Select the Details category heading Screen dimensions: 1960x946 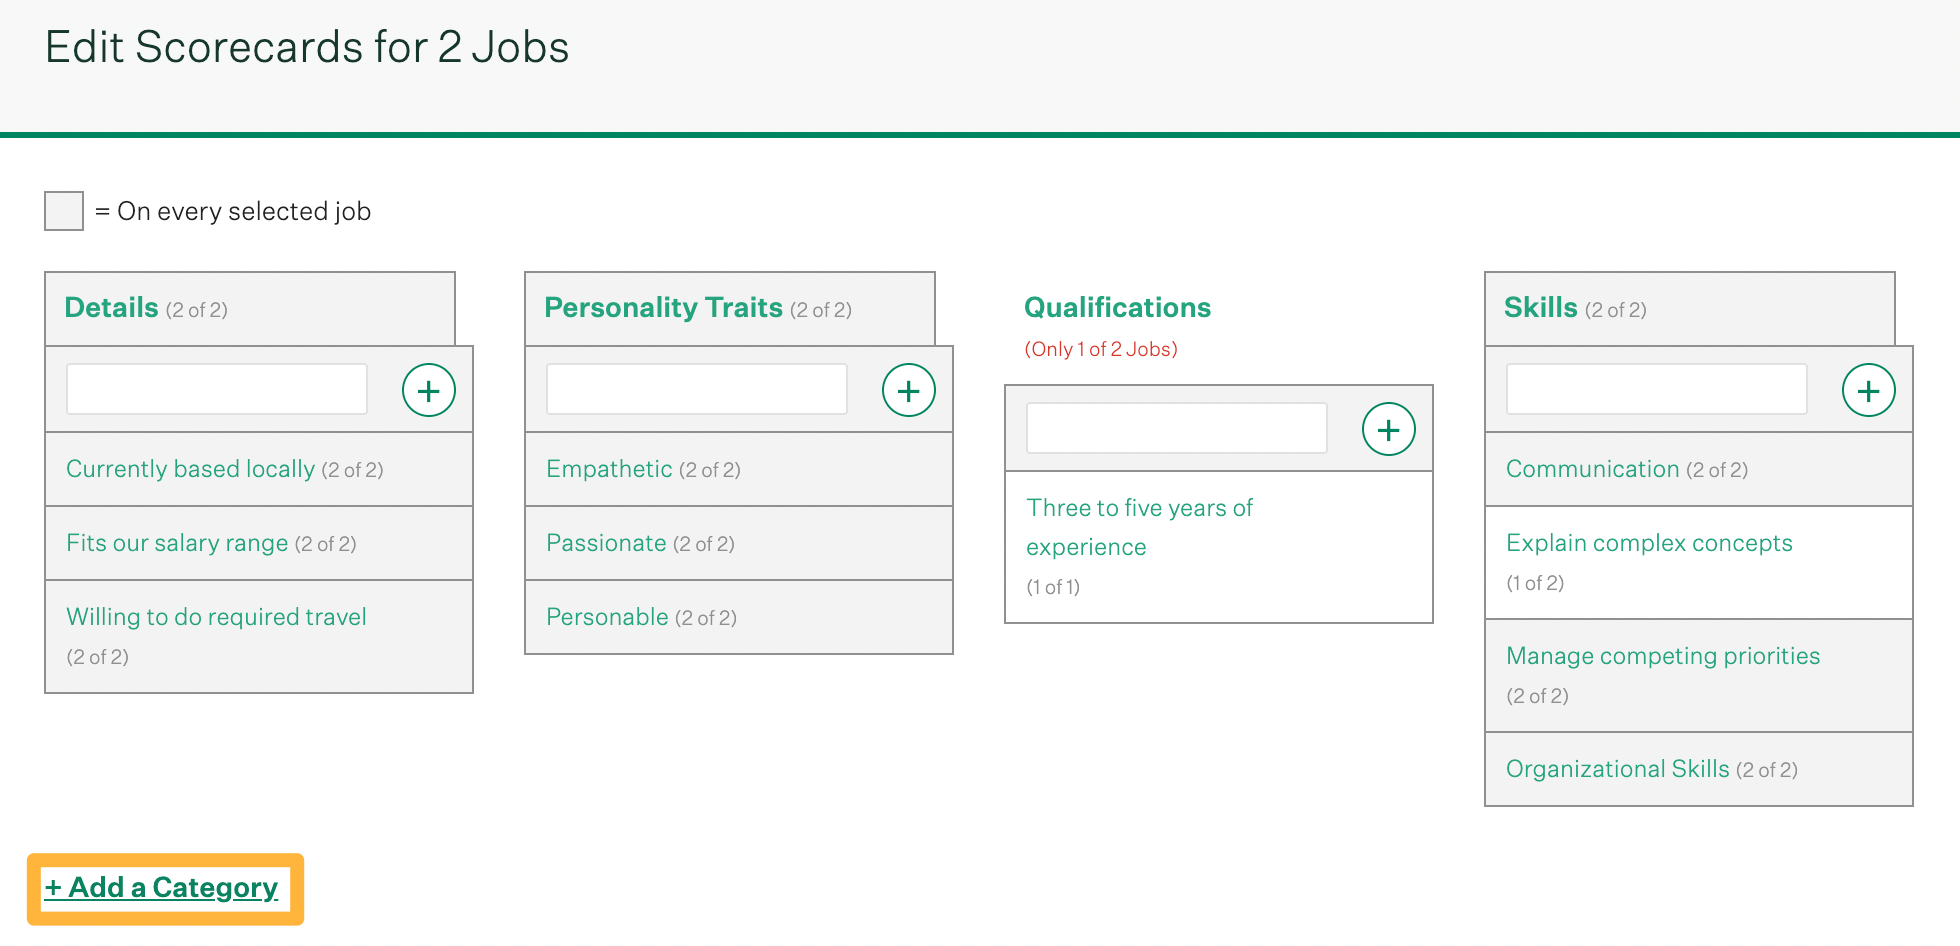pos(112,307)
